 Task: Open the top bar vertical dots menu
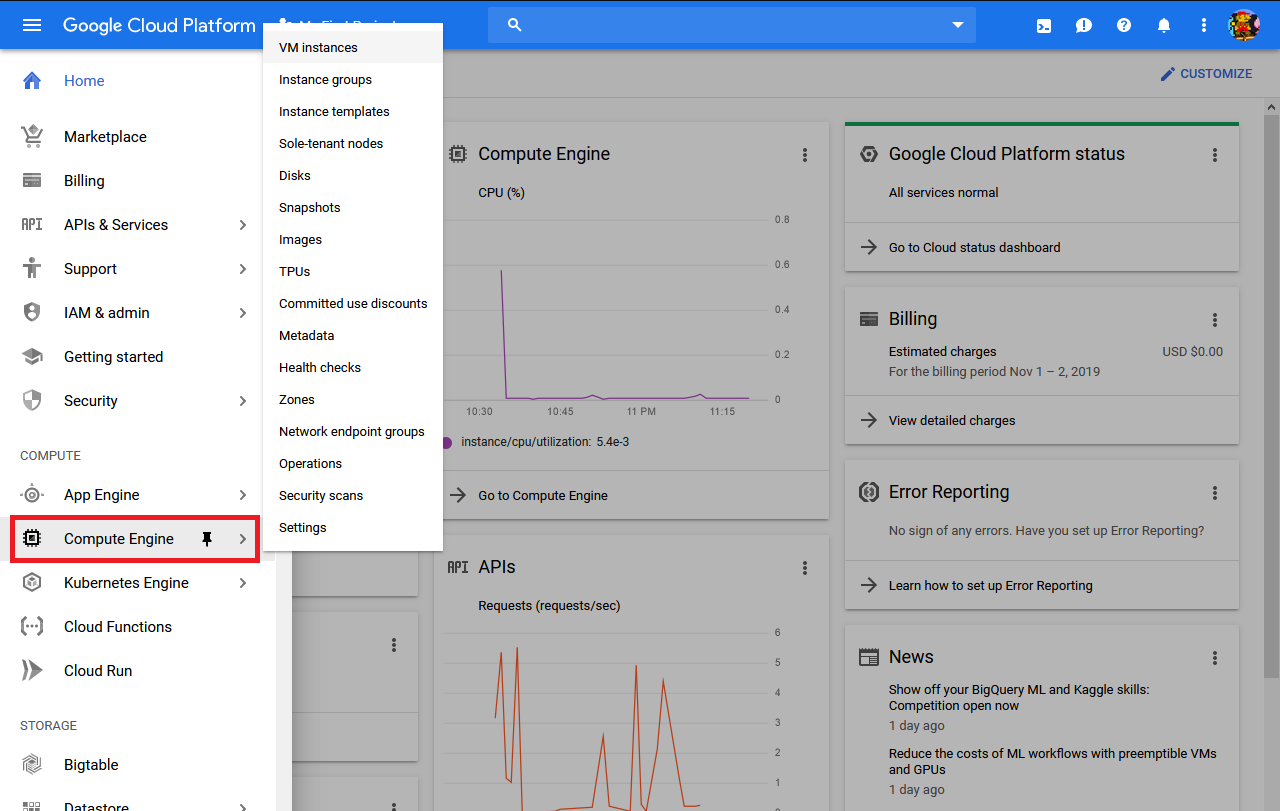[1204, 25]
